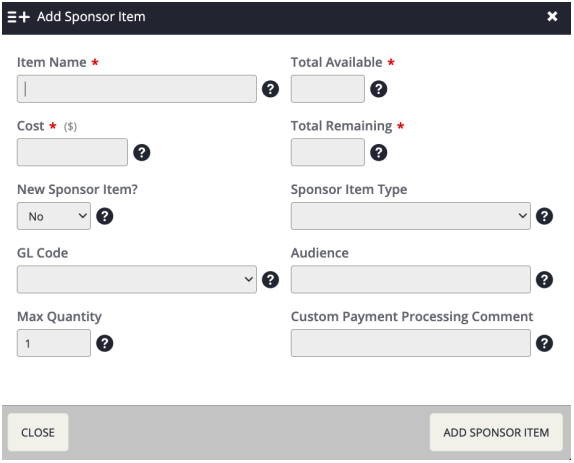
Task: Click the Total Available input field
Action: click(328, 89)
